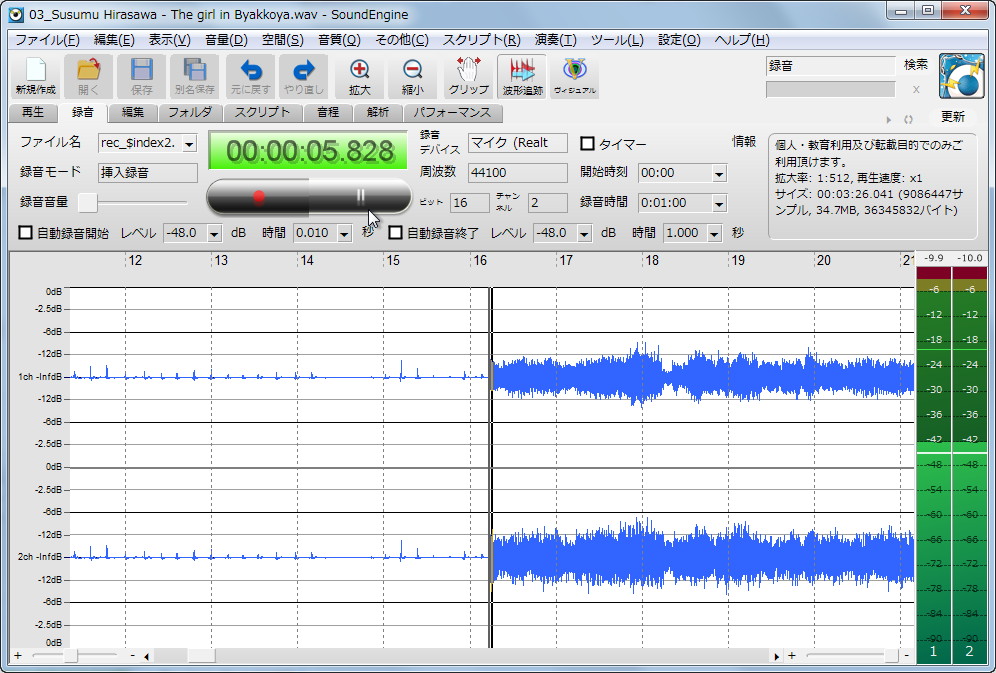Click the waveform horizontal scrollbar thumb
996x673 pixels.
click(202, 656)
